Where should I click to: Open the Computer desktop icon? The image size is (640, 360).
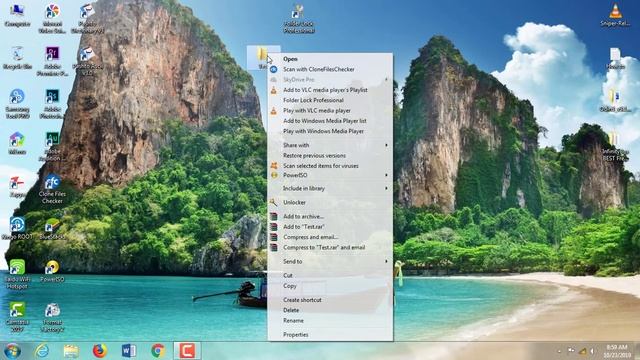pos(17,16)
